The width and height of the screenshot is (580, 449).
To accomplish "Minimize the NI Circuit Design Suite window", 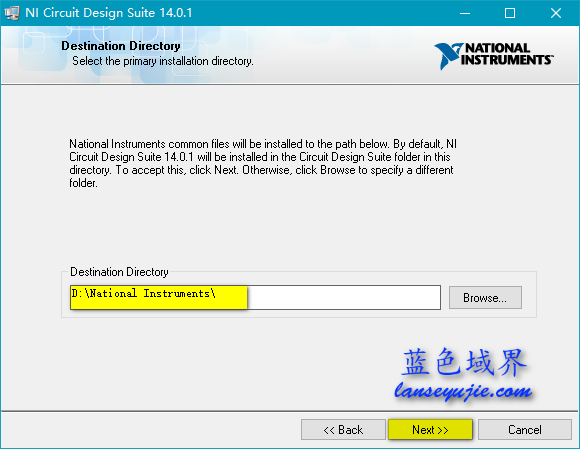I will coord(465,13).
